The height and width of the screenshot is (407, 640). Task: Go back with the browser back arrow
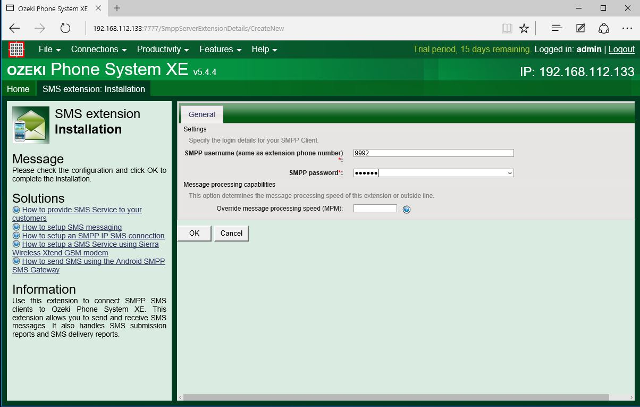[x=15, y=28]
